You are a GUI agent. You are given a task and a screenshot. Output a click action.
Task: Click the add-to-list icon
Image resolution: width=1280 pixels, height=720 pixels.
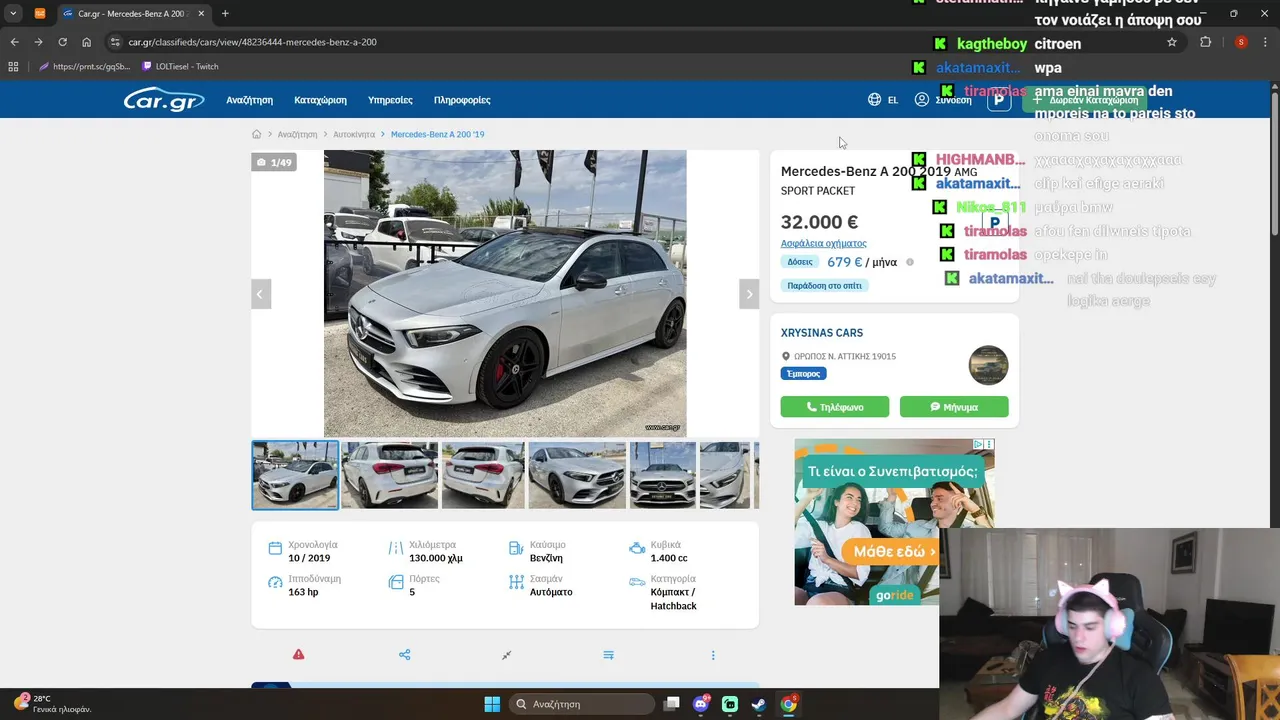point(608,655)
